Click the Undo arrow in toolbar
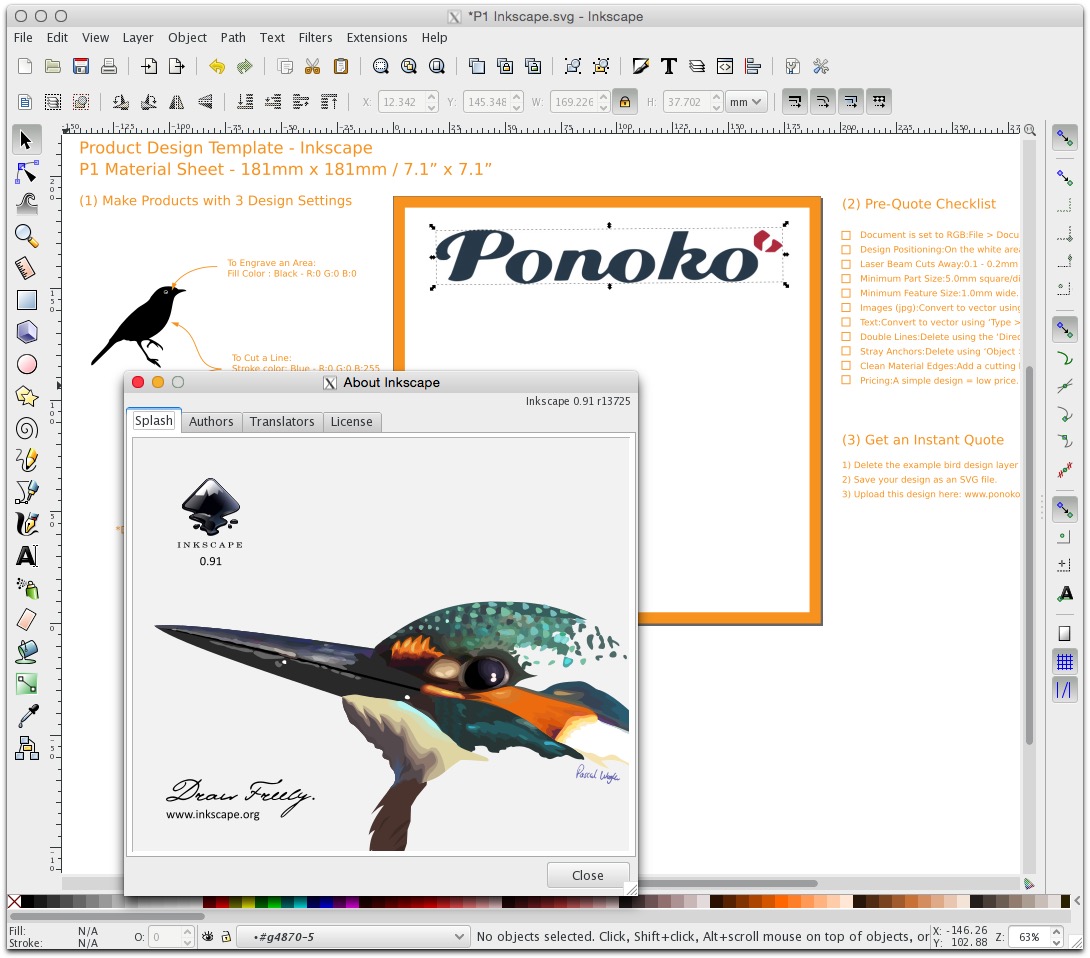1090x958 pixels. [x=217, y=67]
